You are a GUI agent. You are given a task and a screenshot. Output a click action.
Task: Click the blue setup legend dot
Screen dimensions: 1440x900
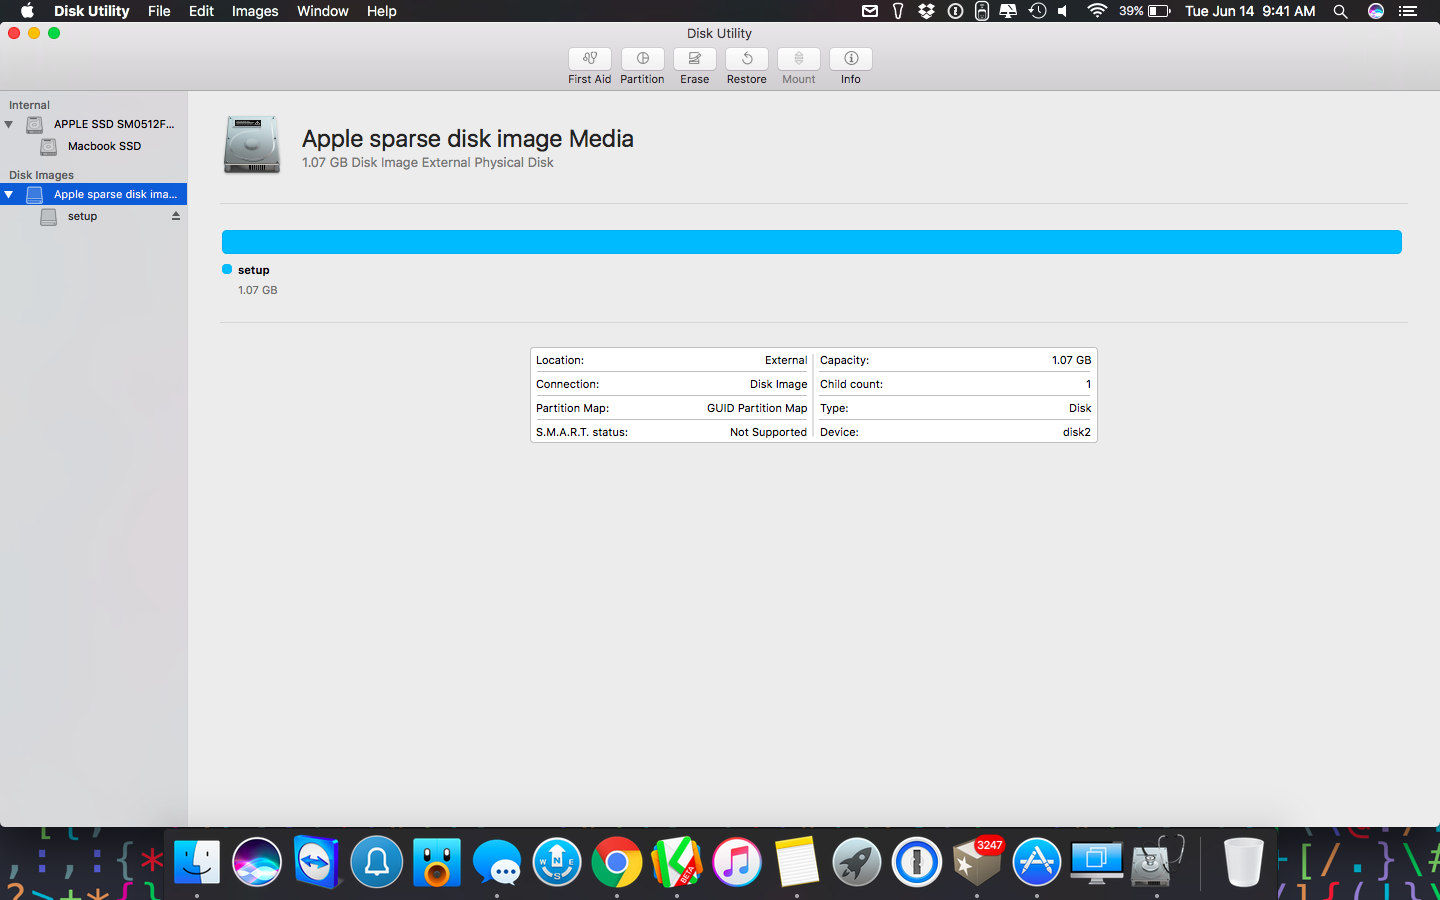[227, 269]
